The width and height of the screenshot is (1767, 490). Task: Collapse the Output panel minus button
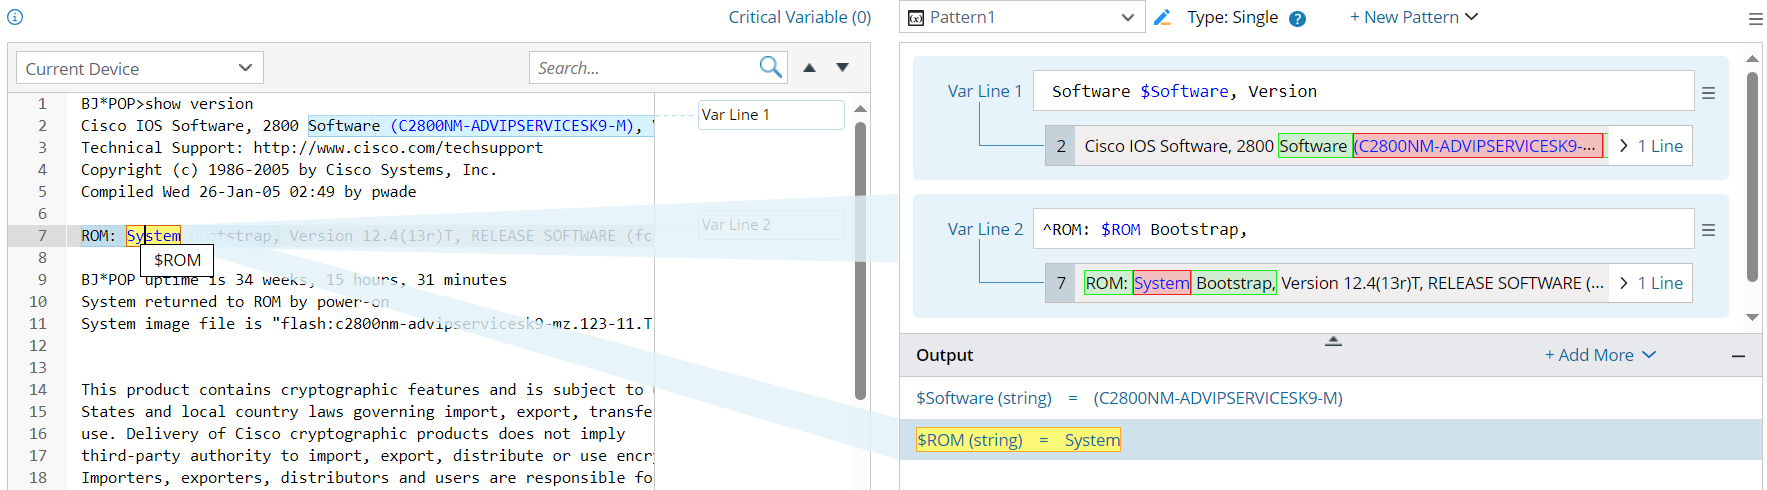[1739, 356]
